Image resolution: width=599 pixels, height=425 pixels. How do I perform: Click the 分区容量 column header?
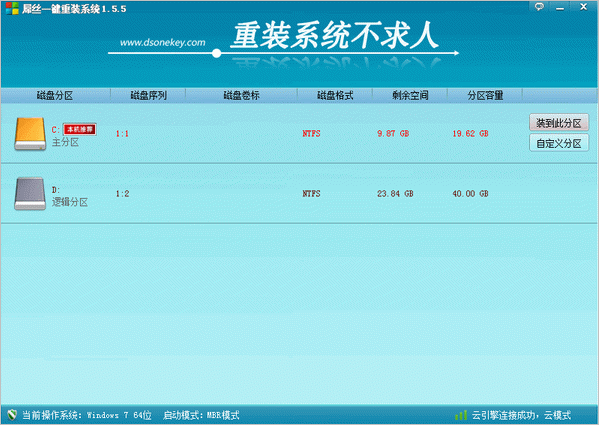(x=485, y=95)
